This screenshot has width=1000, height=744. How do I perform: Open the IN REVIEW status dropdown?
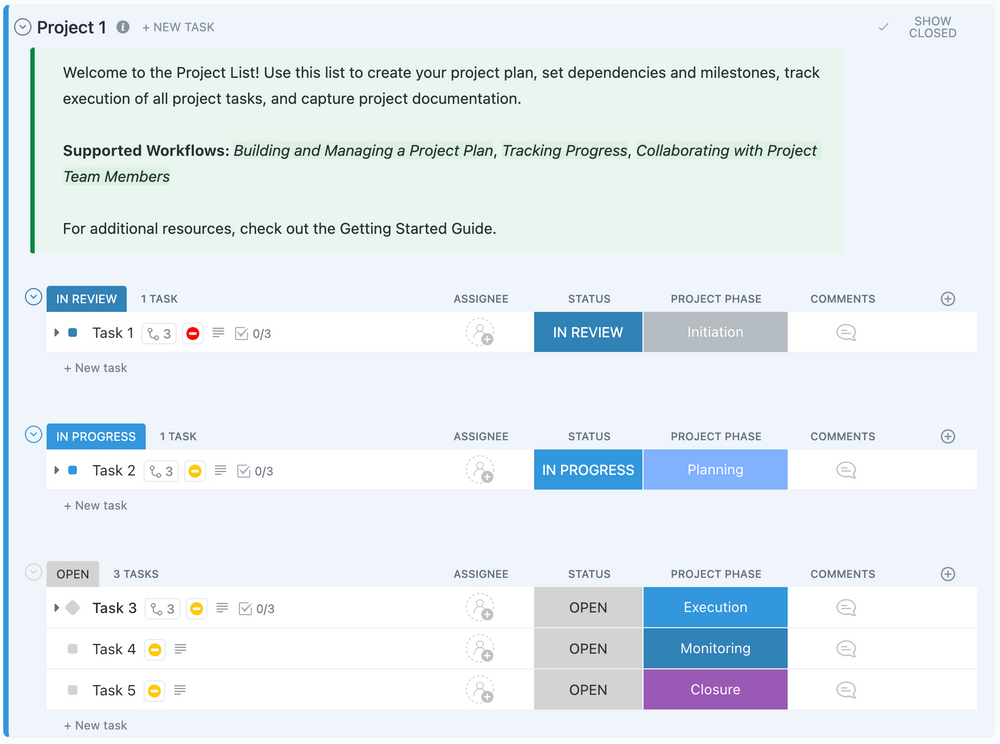point(587,333)
